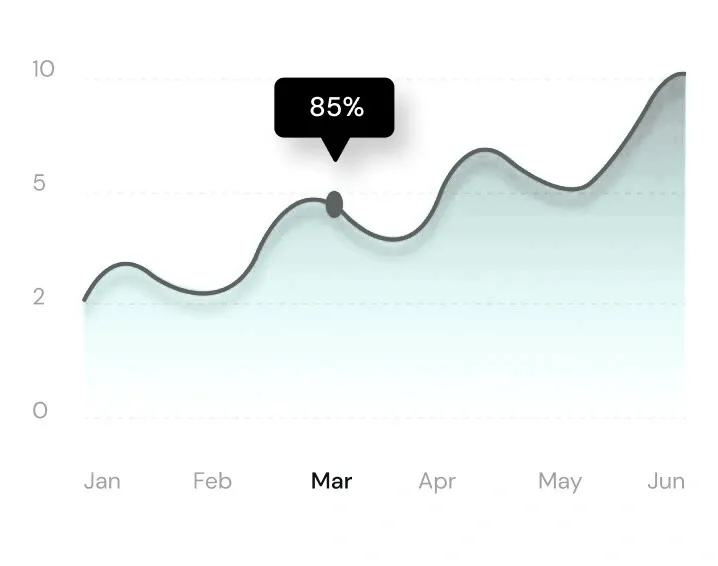
Task: Click the 85% tooltip bubble
Action: [x=334, y=108]
